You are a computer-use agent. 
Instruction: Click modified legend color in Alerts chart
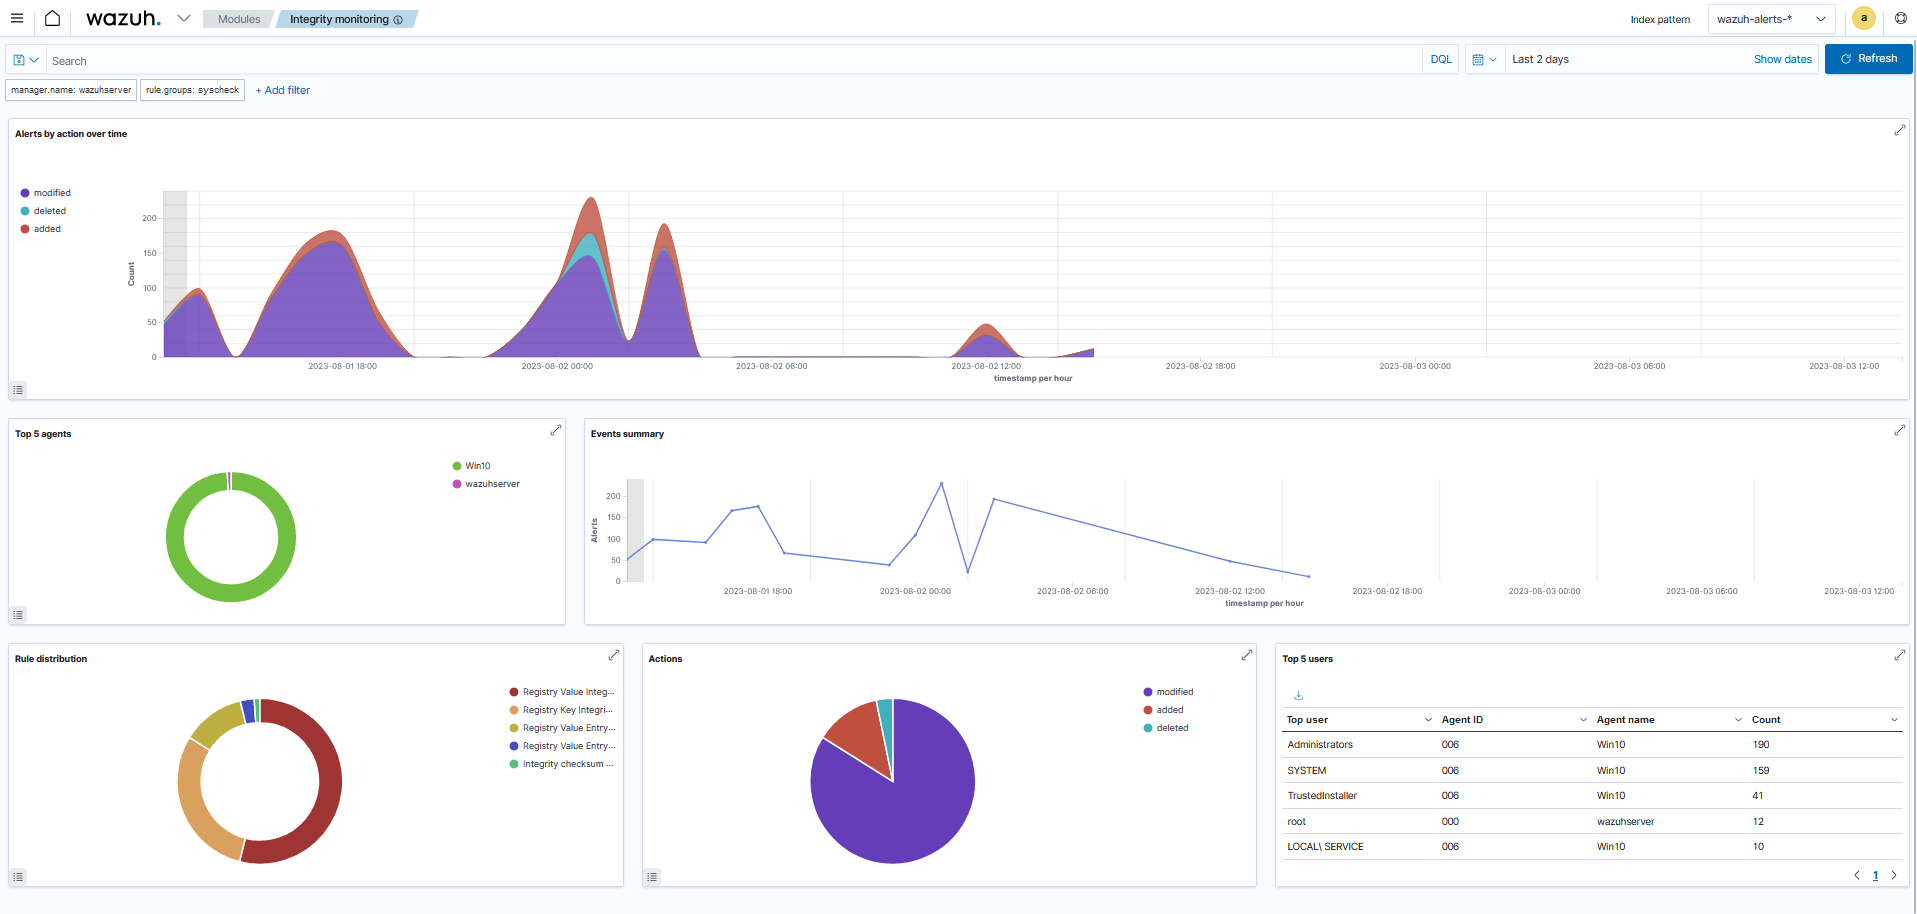click(25, 193)
